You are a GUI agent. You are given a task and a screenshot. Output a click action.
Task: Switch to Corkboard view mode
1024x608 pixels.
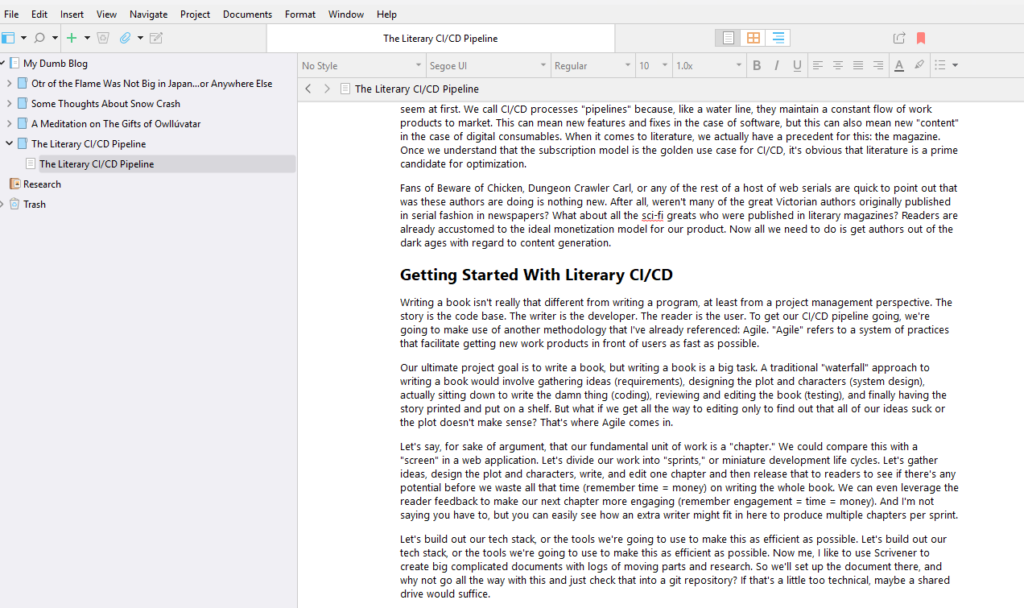pyautogui.click(x=753, y=38)
